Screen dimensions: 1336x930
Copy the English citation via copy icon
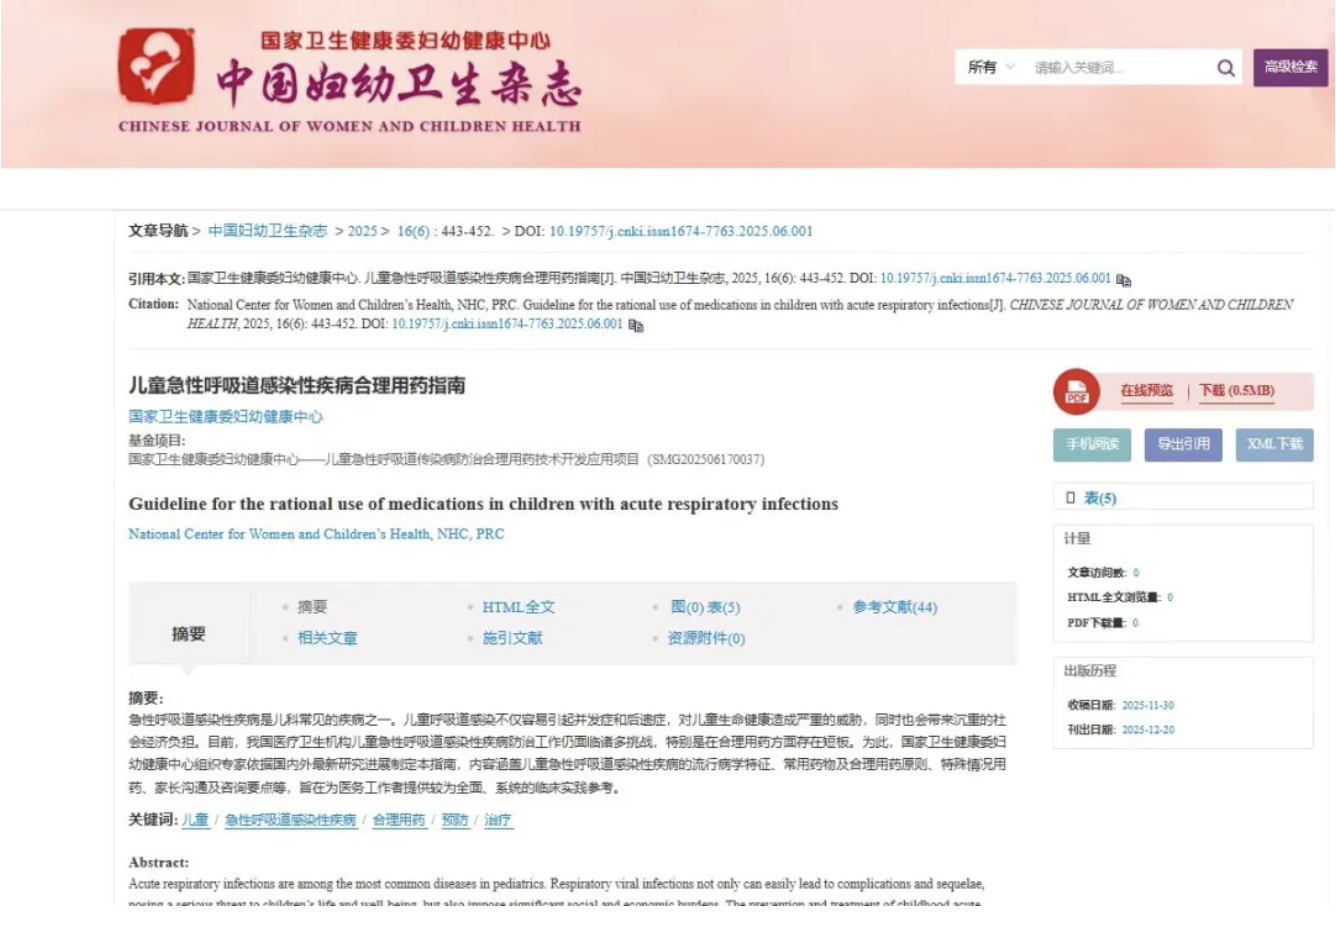[636, 326]
